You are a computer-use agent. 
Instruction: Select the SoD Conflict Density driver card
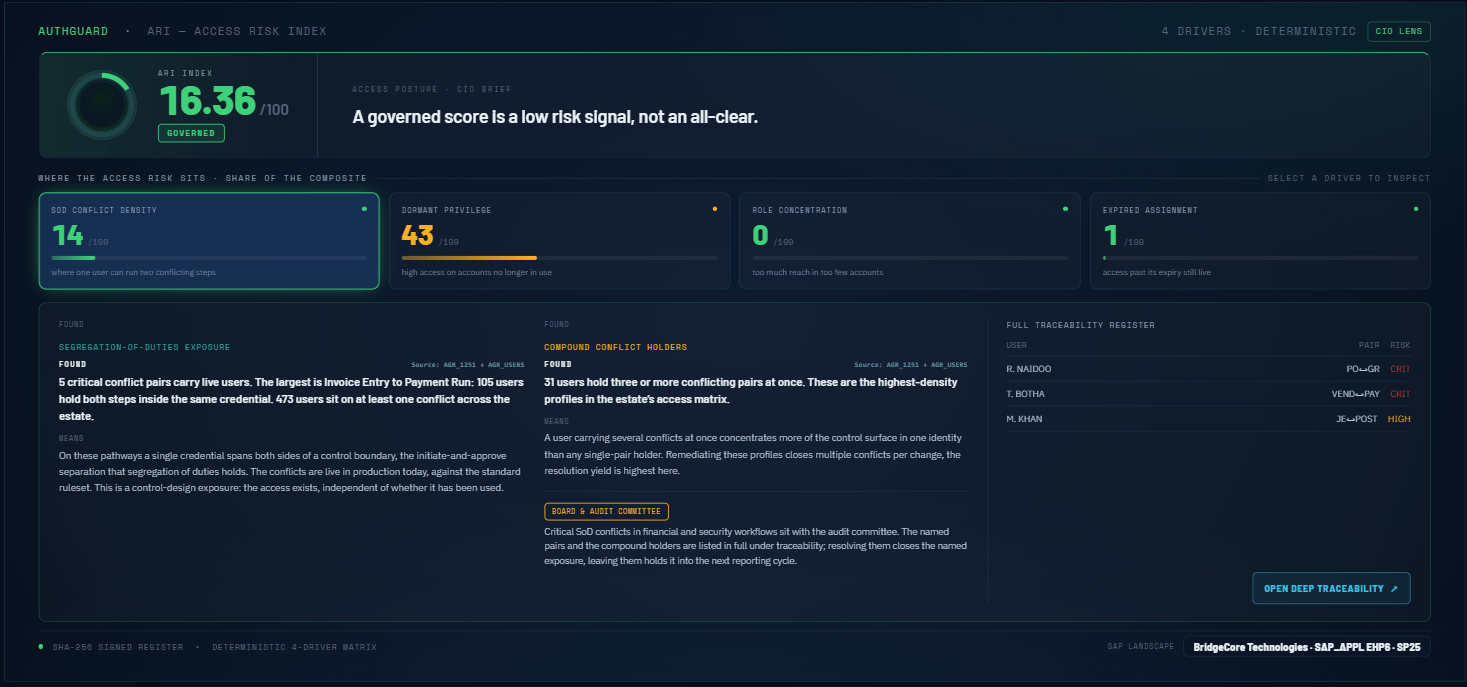209,241
